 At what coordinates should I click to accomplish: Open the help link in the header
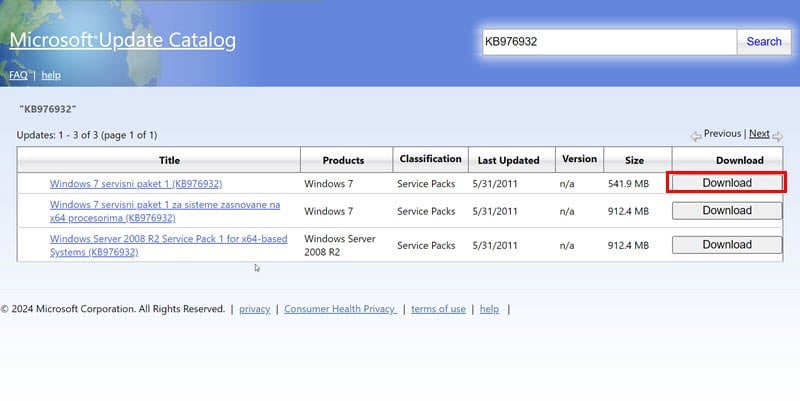(x=51, y=75)
